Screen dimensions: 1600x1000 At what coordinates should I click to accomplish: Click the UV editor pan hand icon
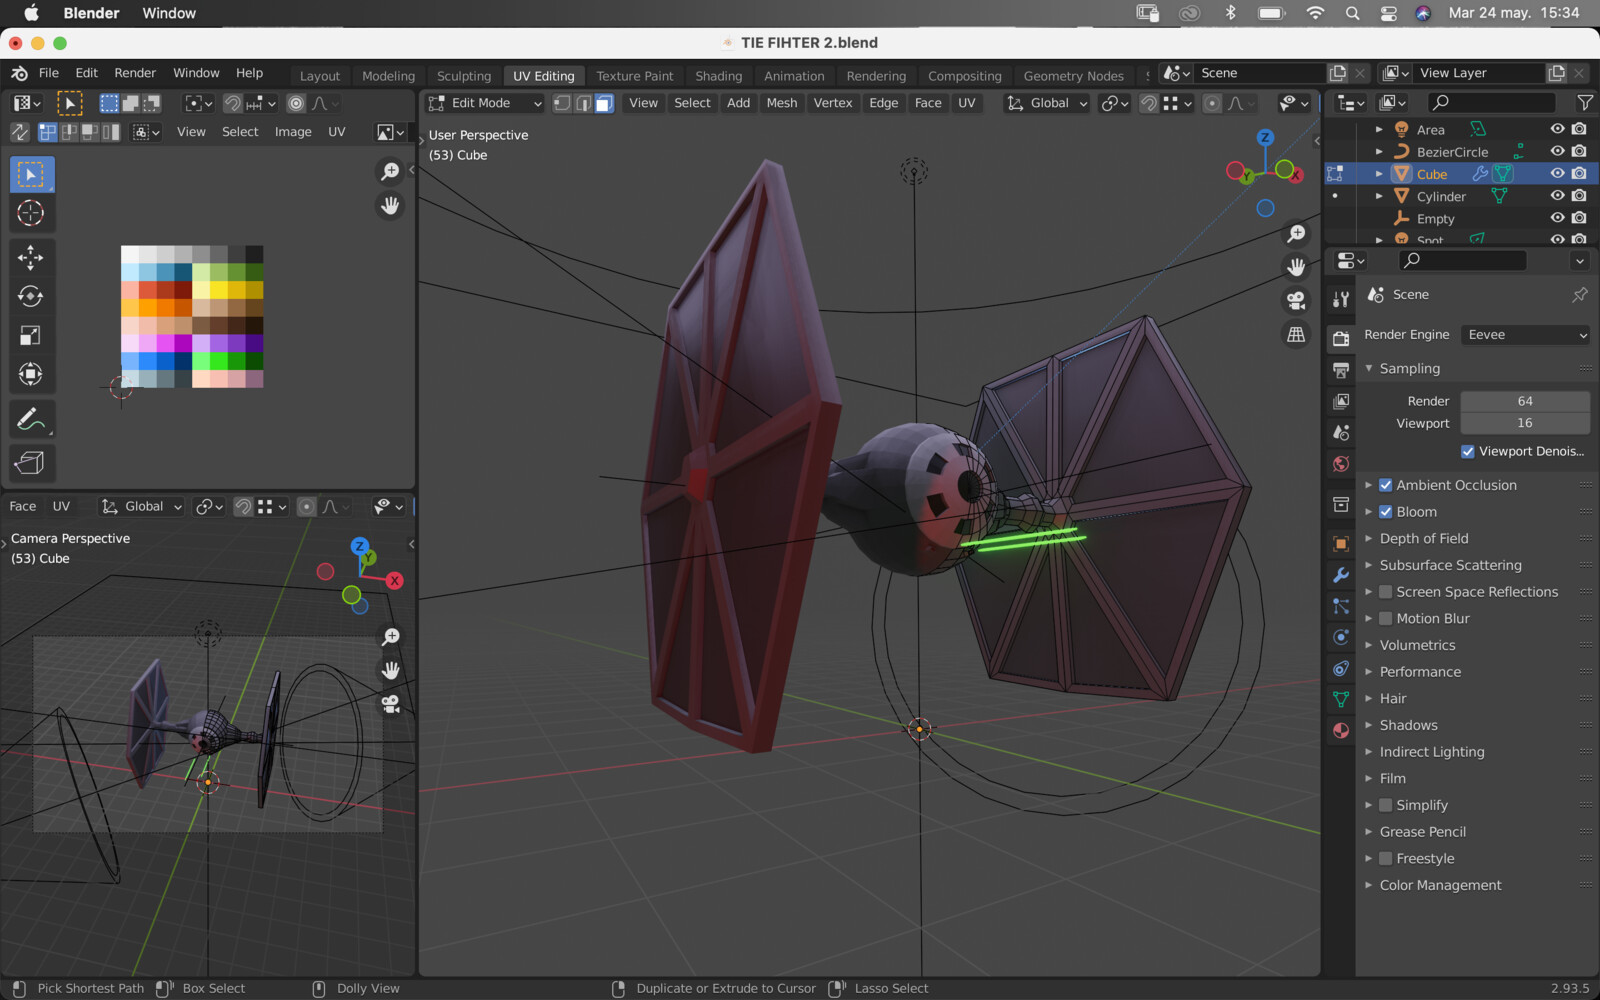coord(390,205)
